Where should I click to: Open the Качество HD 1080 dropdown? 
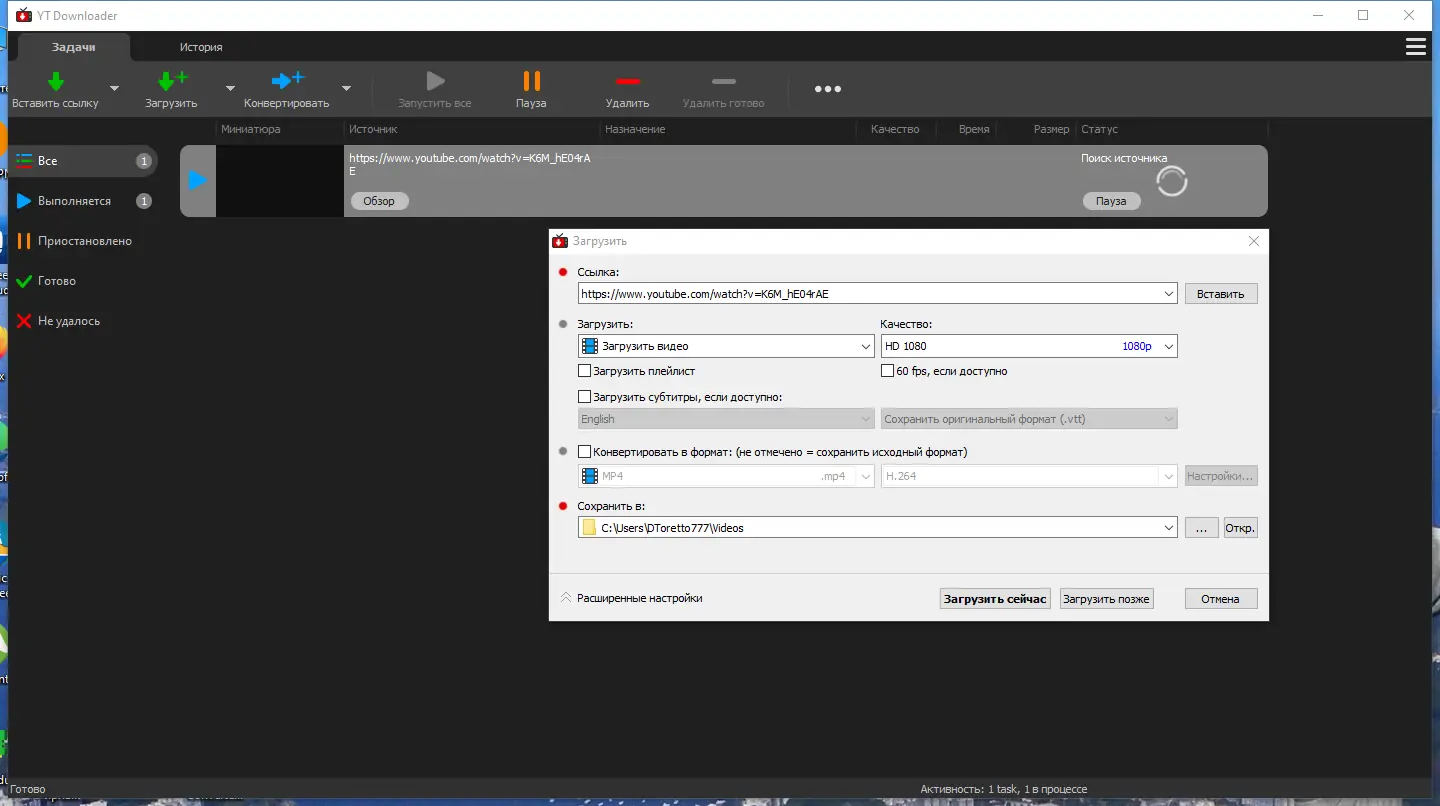coord(1029,346)
